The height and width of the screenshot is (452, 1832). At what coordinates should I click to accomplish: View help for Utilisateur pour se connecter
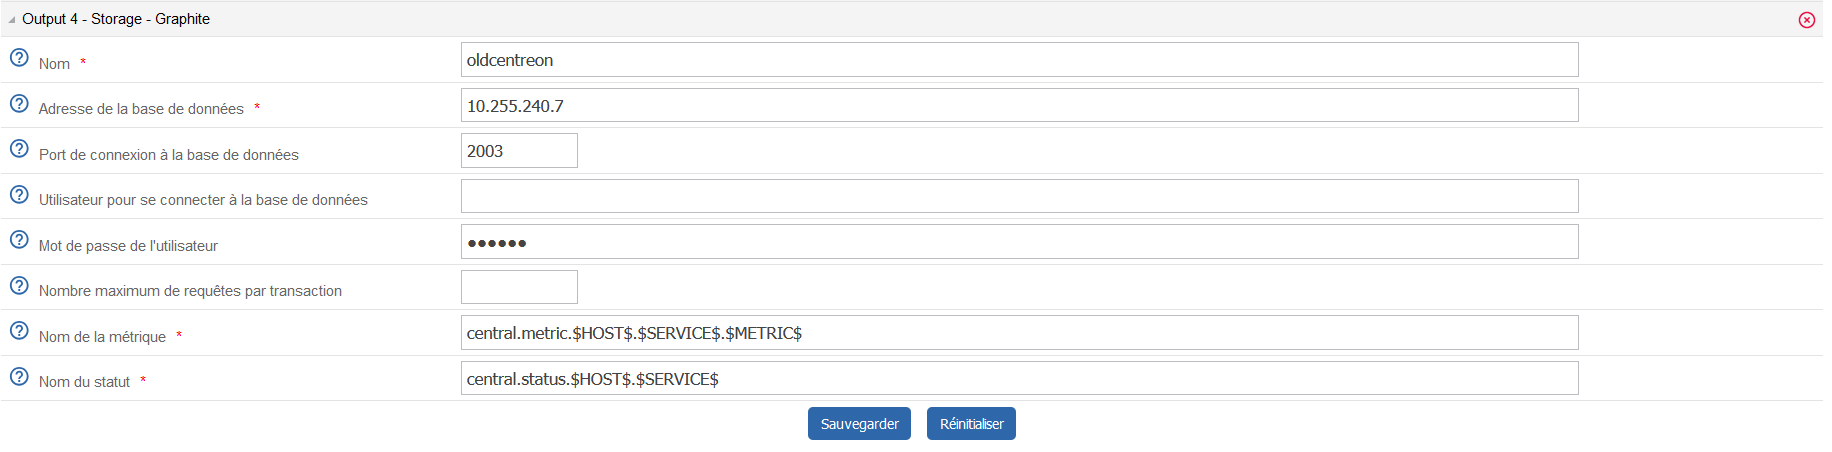19,194
